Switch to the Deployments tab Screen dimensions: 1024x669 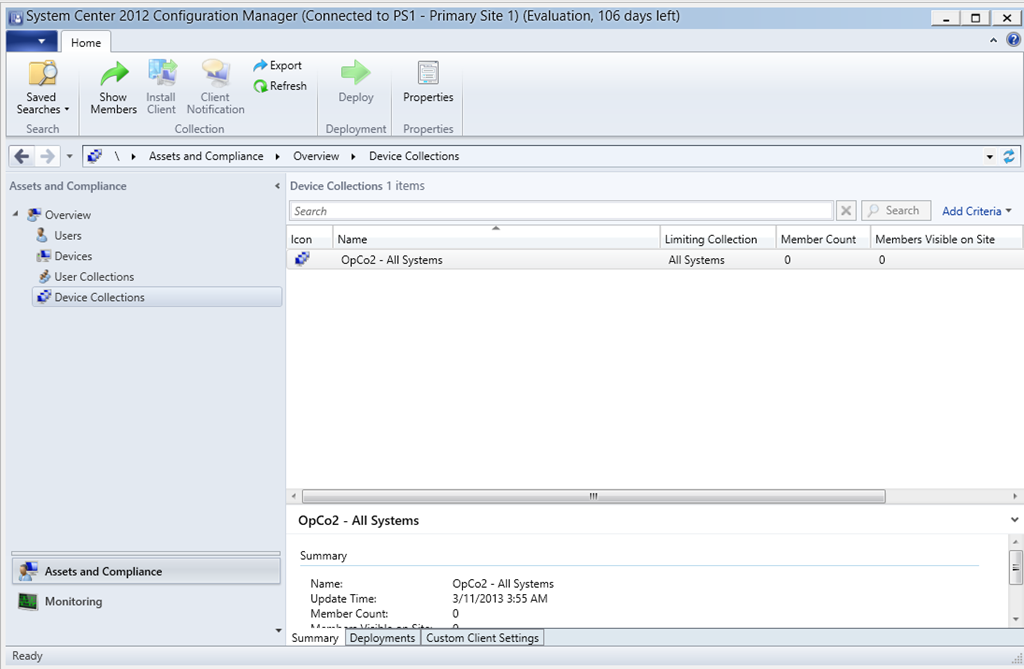pyautogui.click(x=382, y=638)
